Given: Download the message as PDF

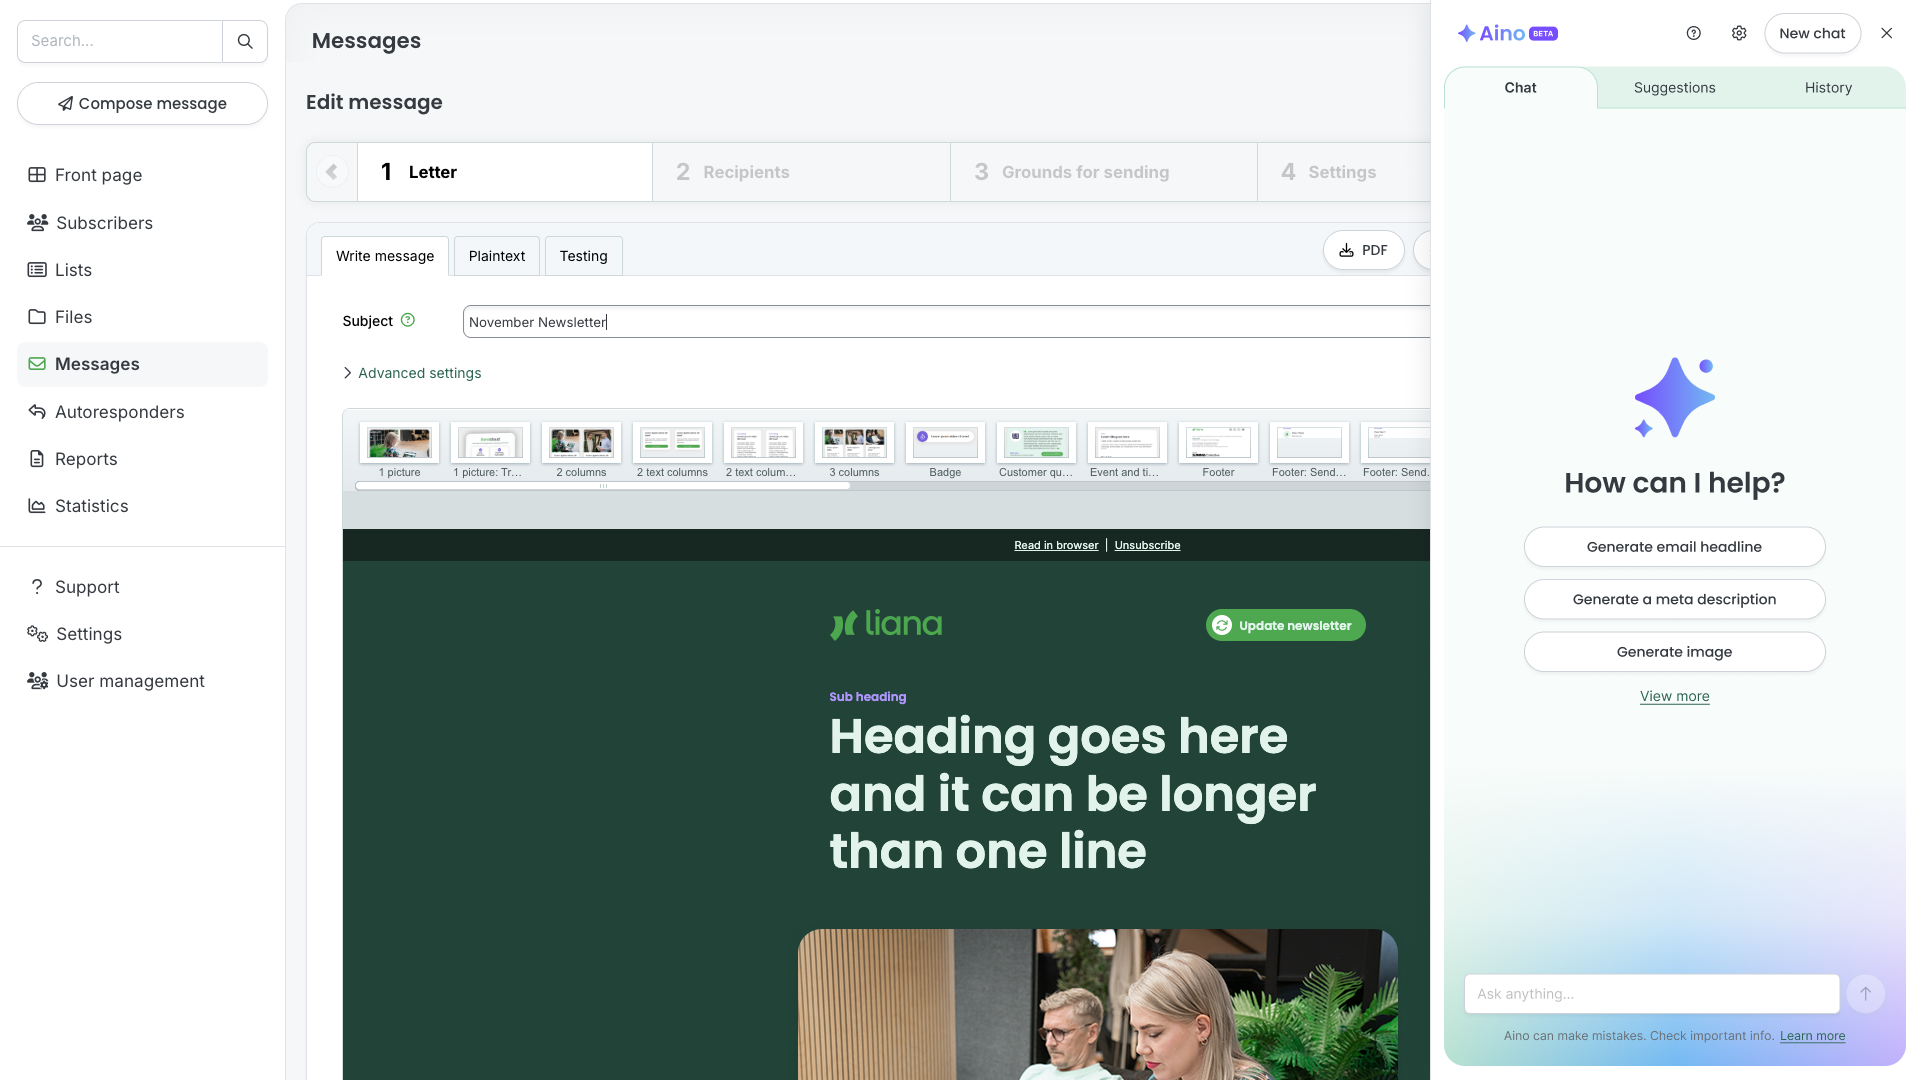Looking at the screenshot, I should pyautogui.click(x=1363, y=250).
